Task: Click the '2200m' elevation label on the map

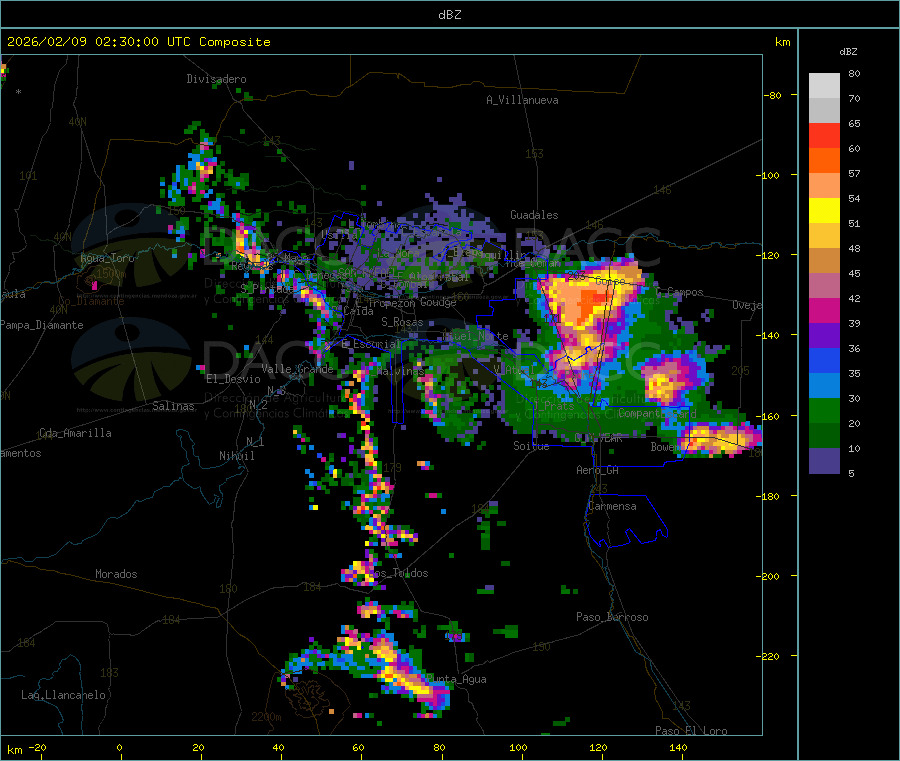Action: pyautogui.click(x=266, y=717)
